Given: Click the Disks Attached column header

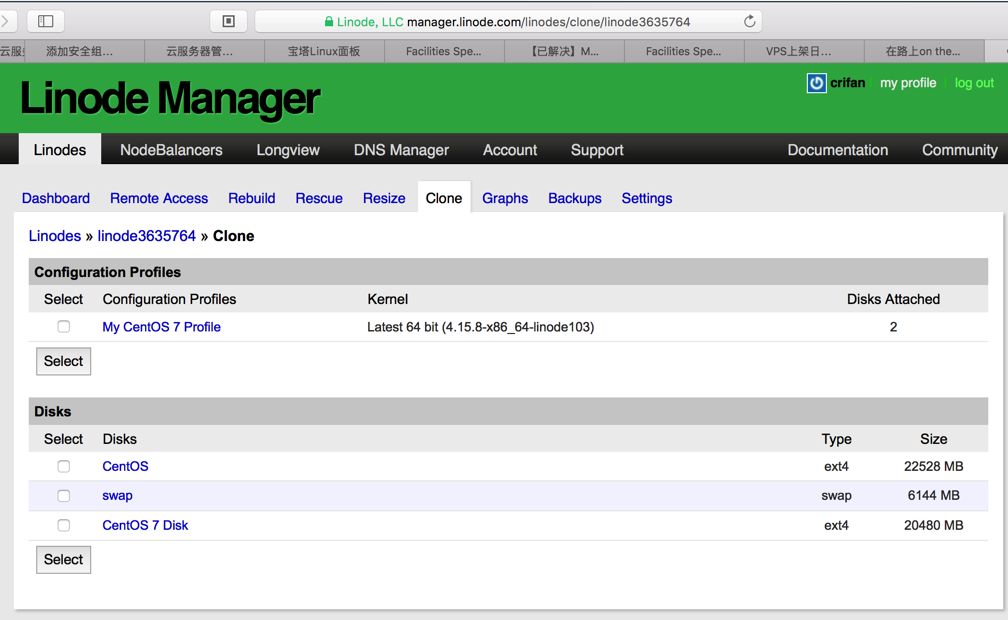Looking at the screenshot, I should click(893, 299).
